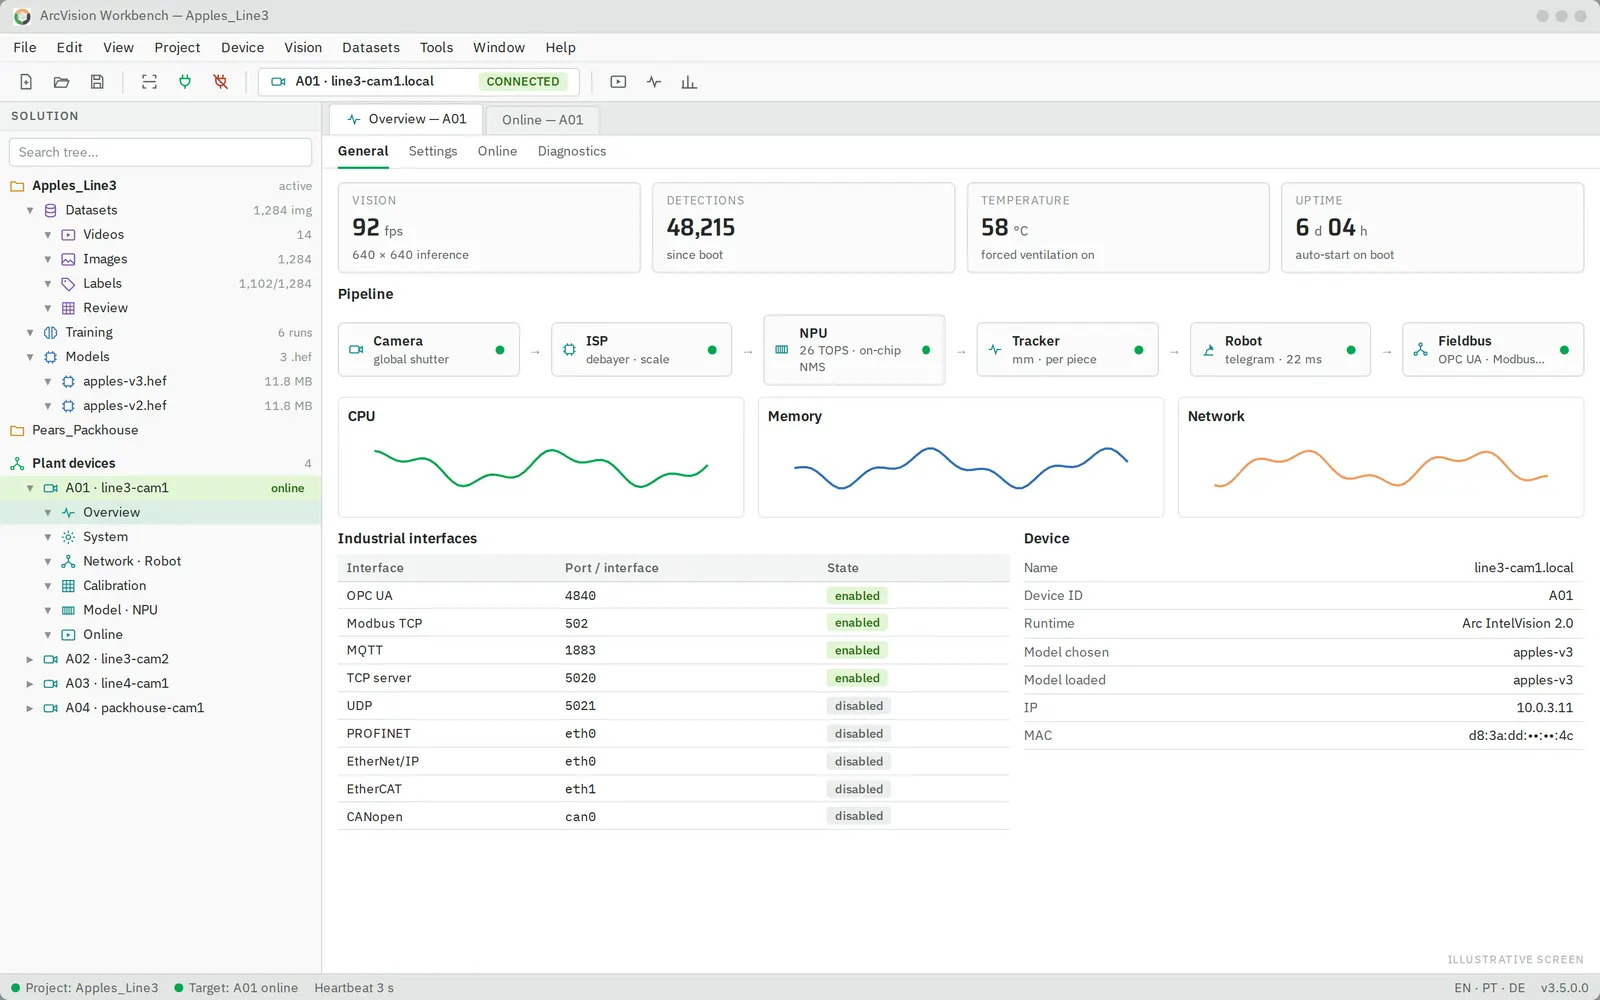Image resolution: width=1600 pixels, height=1000 pixels.
Task: Click the enabled badge for MQTT
Action: point(858,650)
